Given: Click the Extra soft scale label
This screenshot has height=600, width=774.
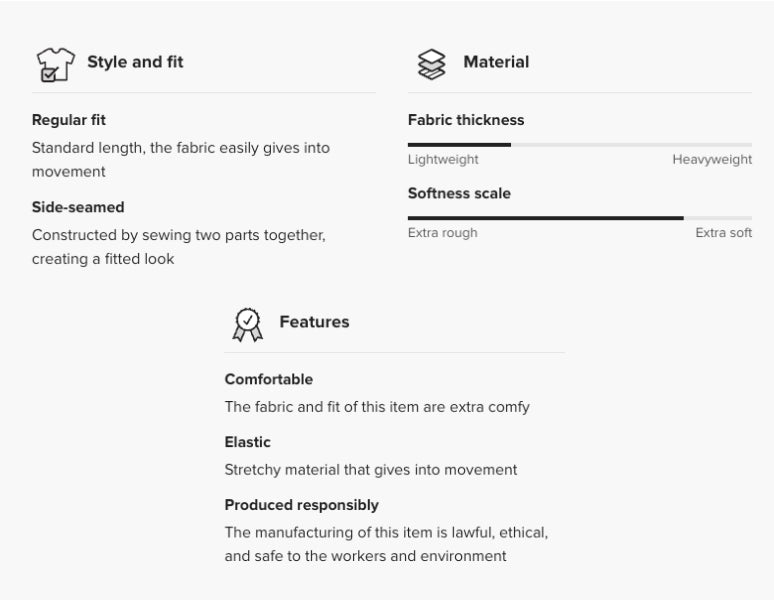Looking at the screenshot, I should click(724, 233).
